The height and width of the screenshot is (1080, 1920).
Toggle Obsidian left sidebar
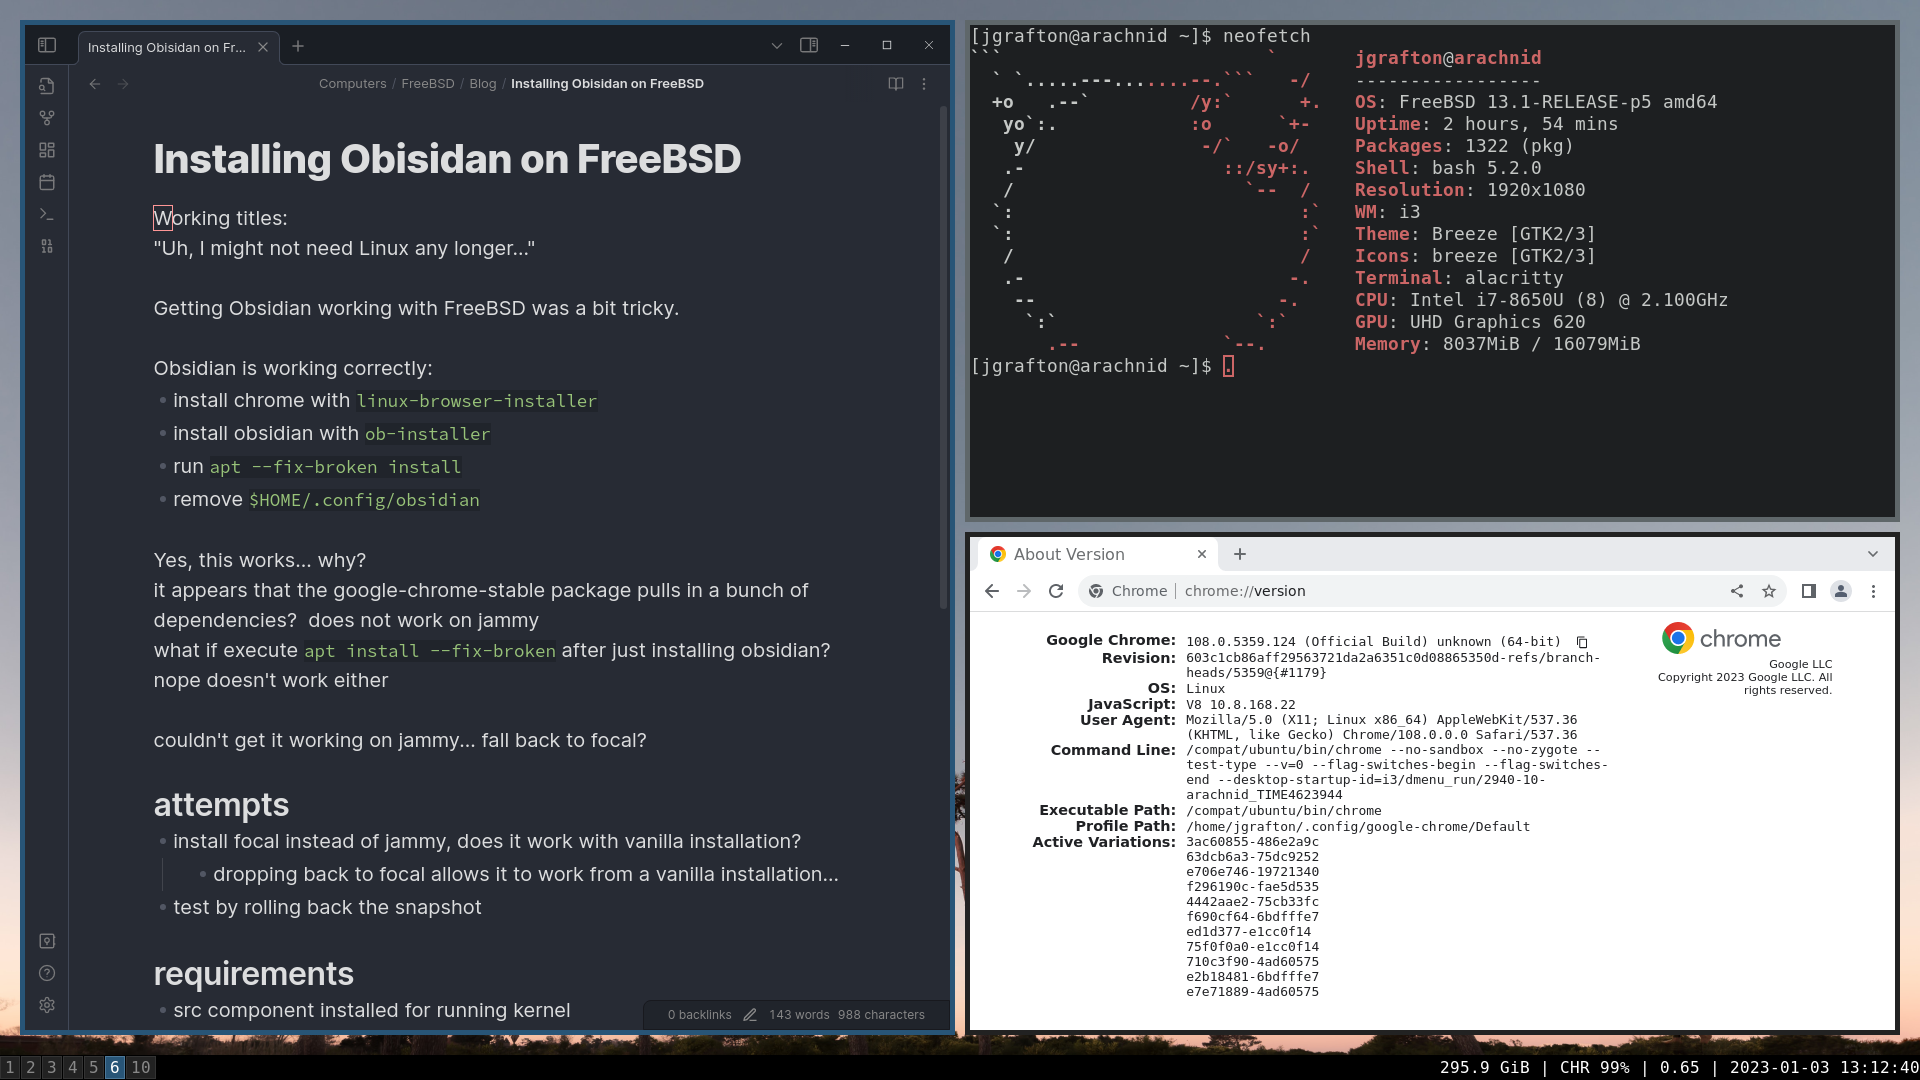[x=46, y=45]
